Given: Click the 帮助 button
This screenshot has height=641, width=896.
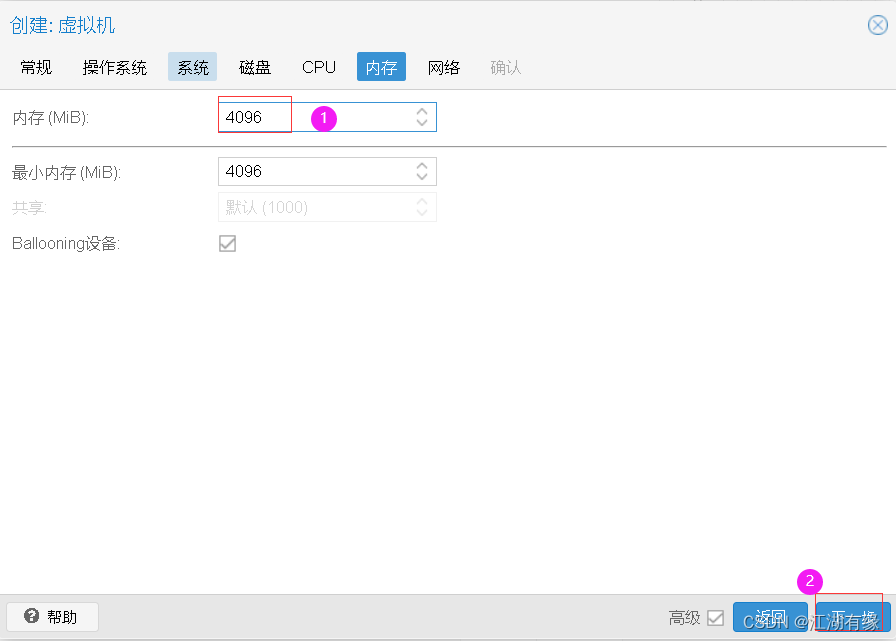Looking at the screenshot, I should (x=52, y=617).
